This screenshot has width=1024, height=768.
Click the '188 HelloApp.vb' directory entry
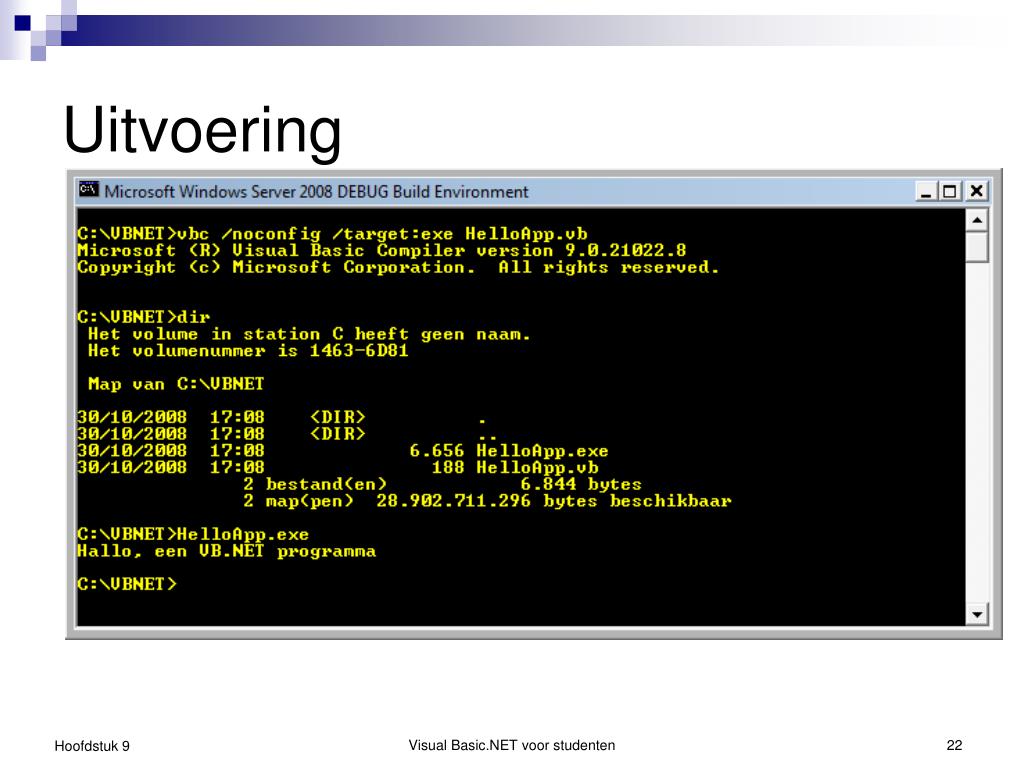click(x=338, y=468)
